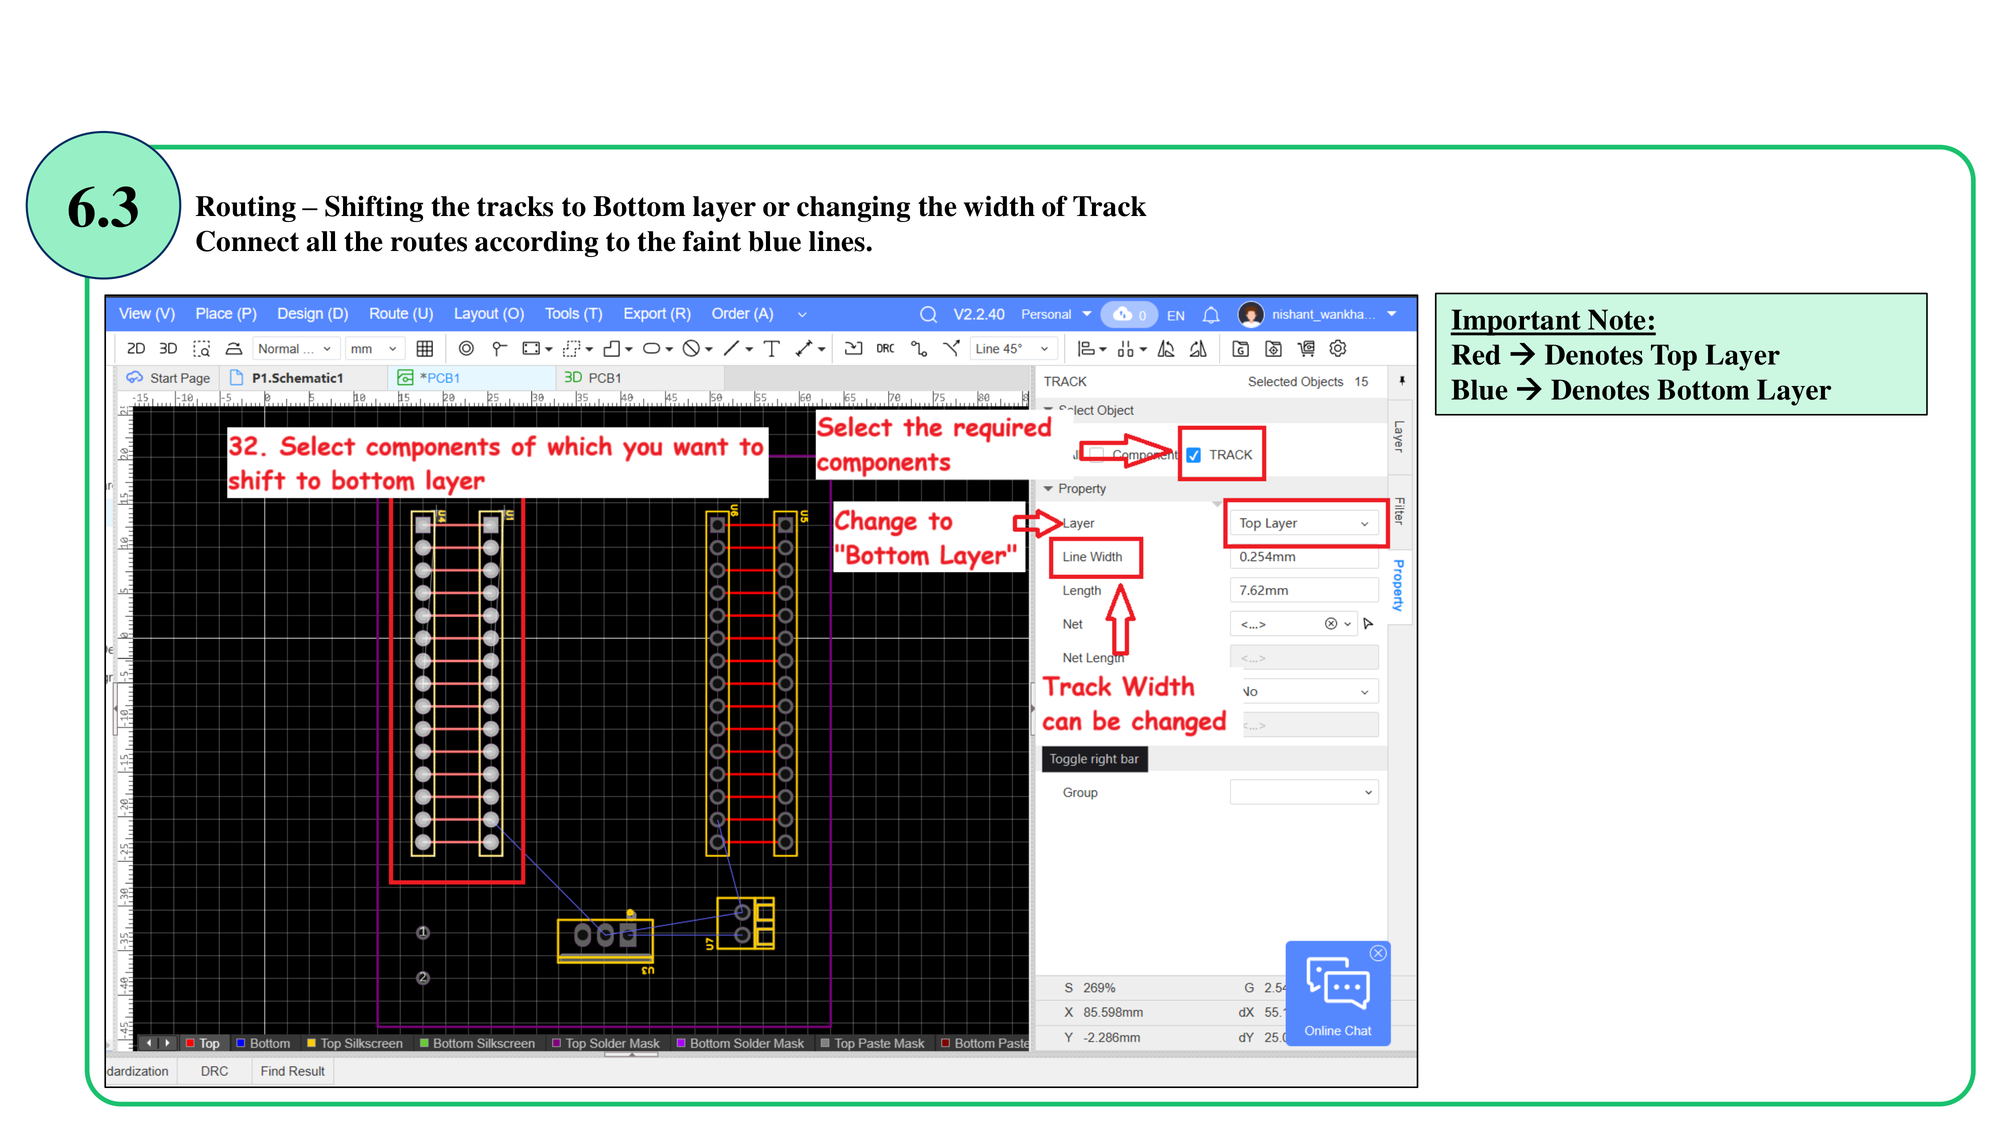Select the Text tool
Viewport: 2000px width, 1125px height.
tap(772, 349)
